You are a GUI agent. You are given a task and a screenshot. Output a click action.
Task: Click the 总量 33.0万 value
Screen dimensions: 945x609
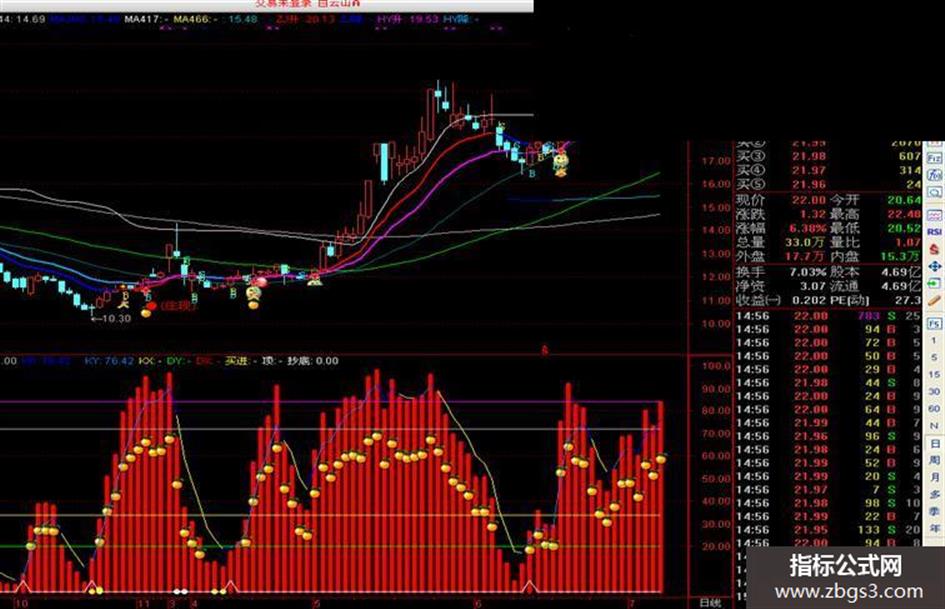[805, 242]
